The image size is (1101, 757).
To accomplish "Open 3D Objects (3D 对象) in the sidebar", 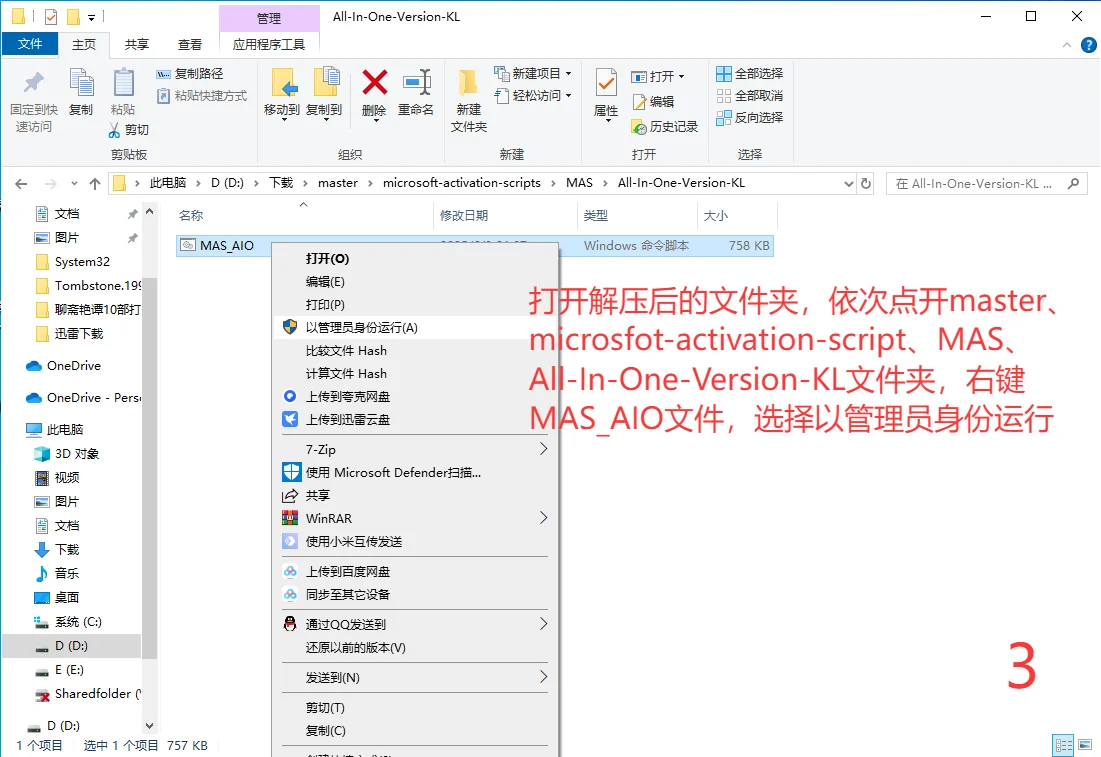I will click(x=77, y=454).
